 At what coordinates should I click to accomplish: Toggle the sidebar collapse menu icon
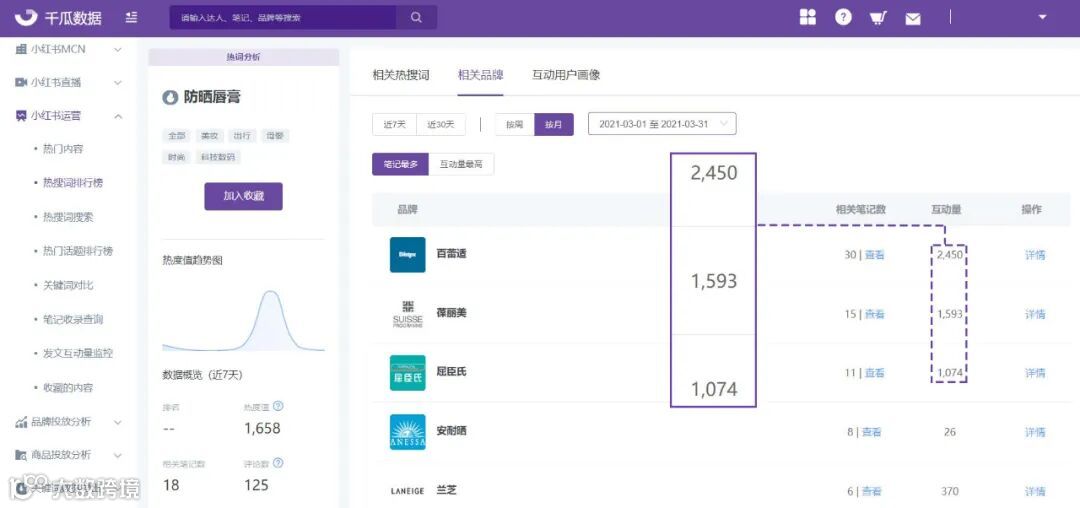pyautogui.click(x=132, y=17)
